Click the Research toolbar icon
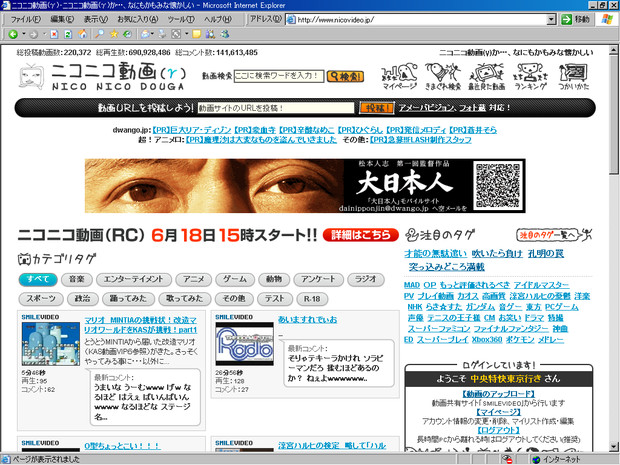620x465 pixels. (x=210, y=34)
